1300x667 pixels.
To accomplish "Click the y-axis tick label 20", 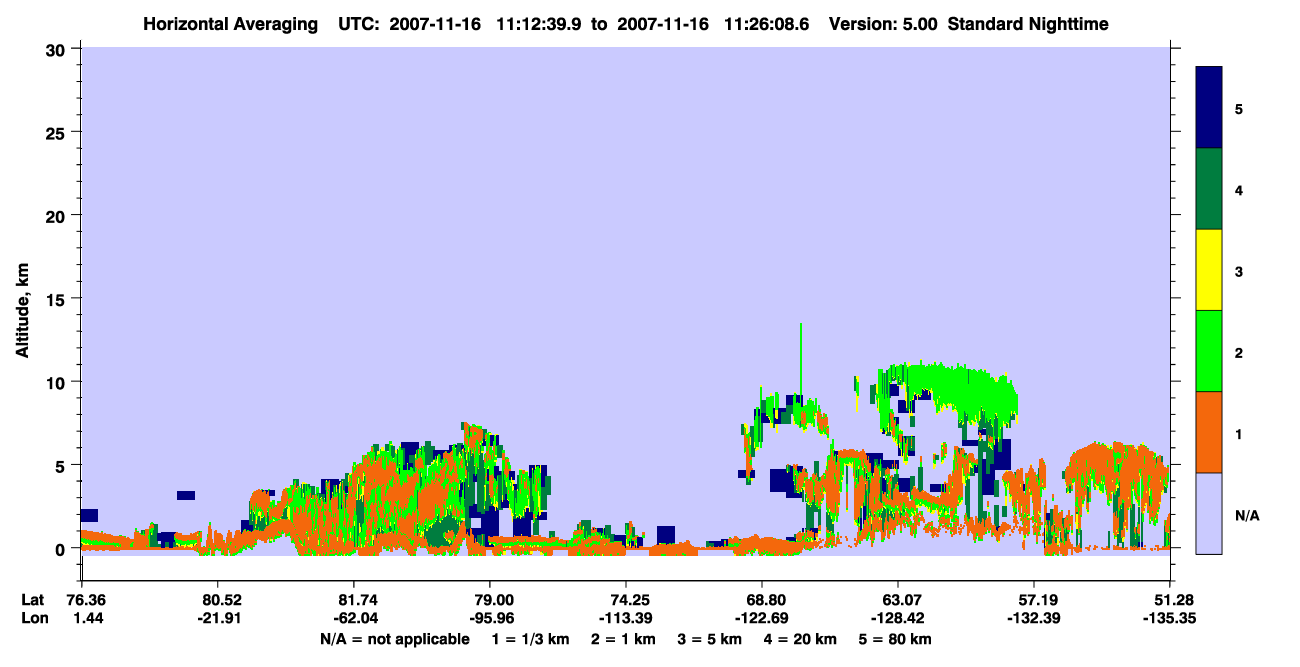I will click(58, 215).
